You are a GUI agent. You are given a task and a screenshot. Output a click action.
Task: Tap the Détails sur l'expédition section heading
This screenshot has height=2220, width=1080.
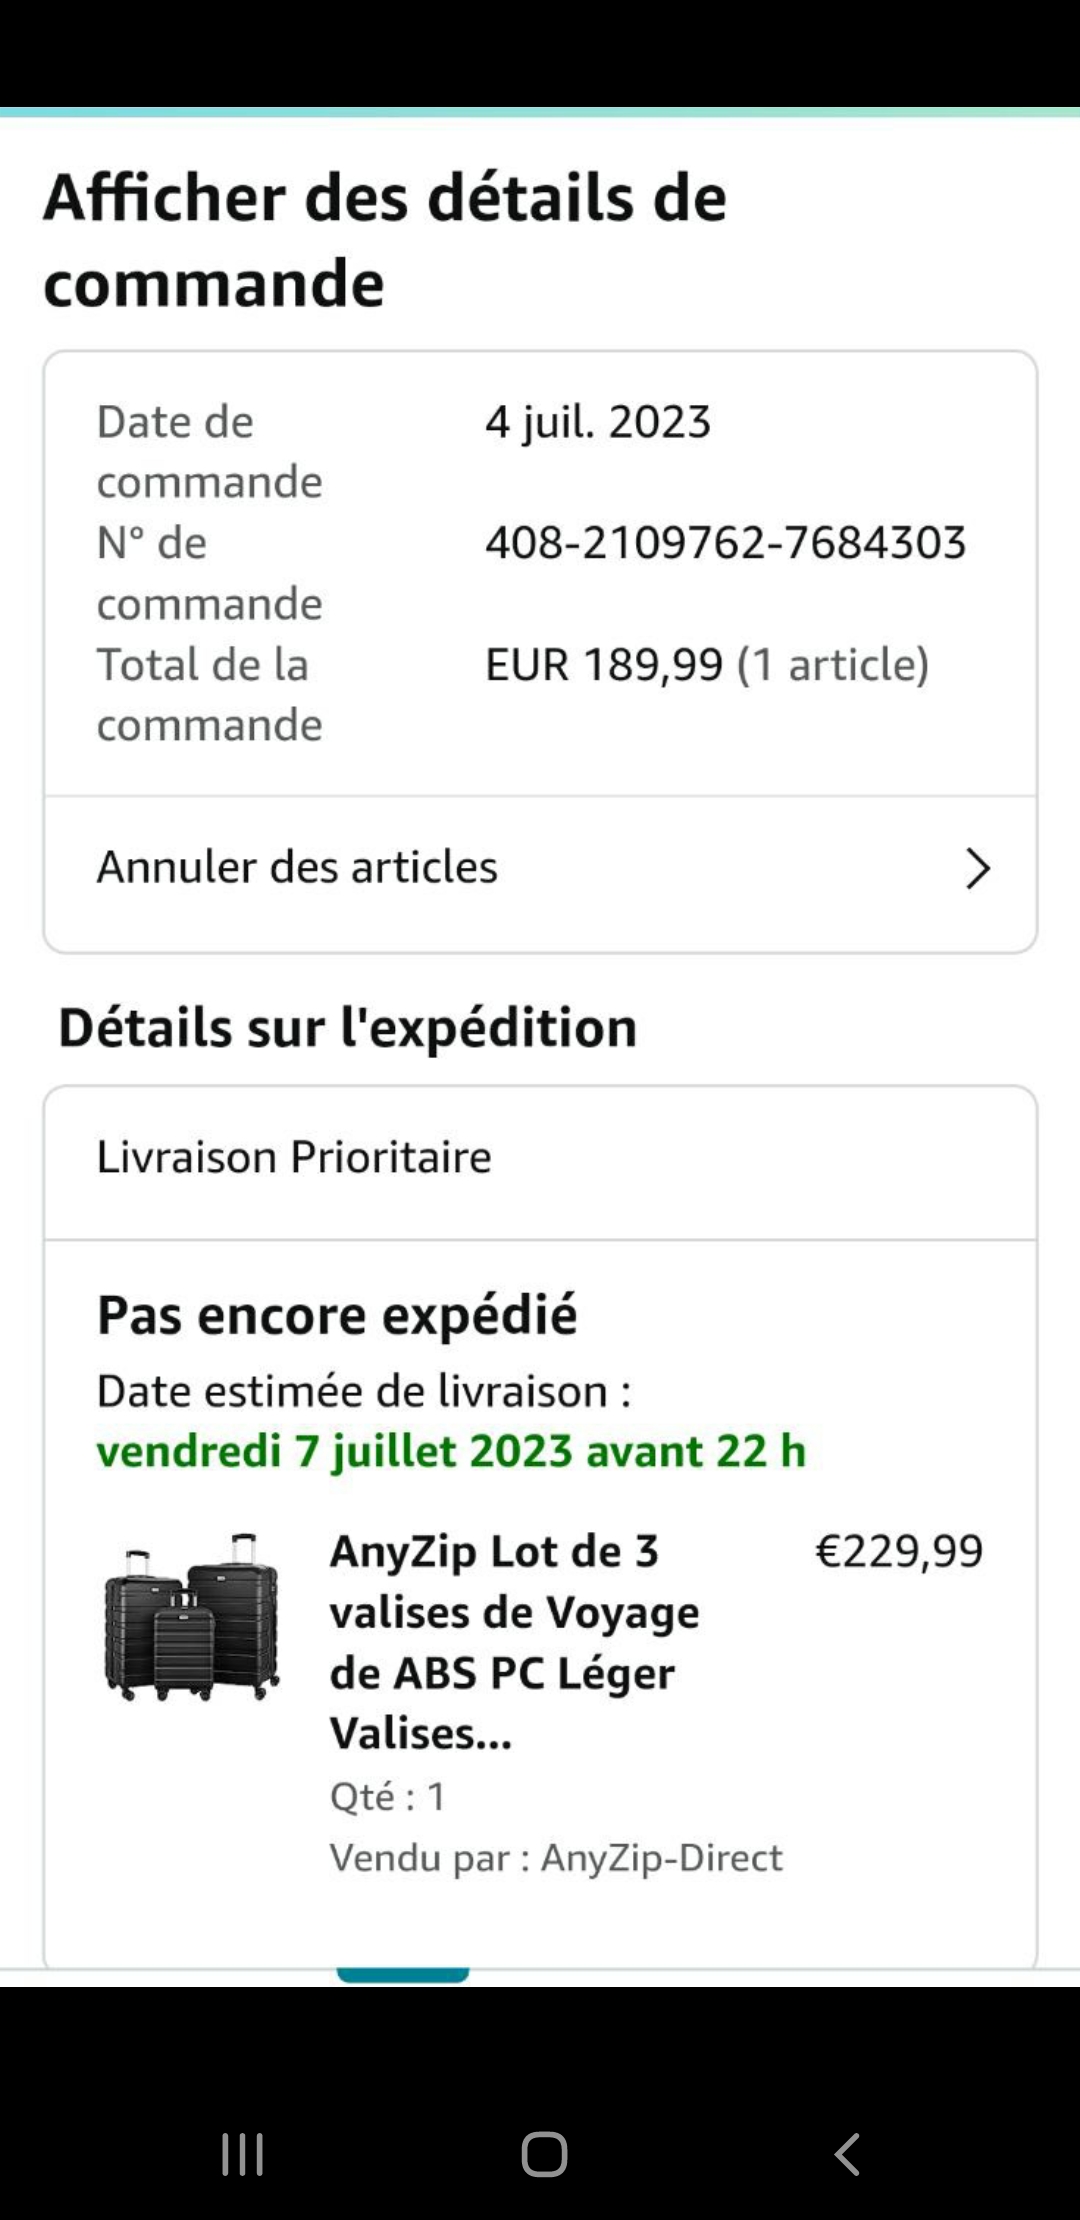point(348,1028)
